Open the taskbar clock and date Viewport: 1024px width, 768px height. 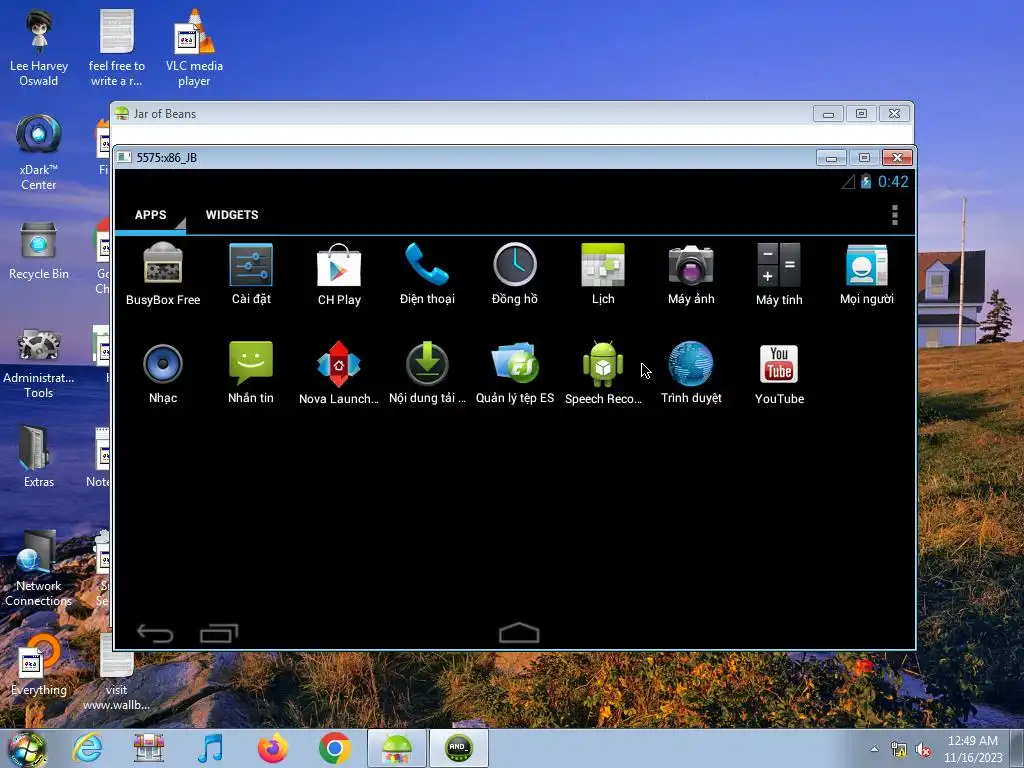tap(972, 749)
